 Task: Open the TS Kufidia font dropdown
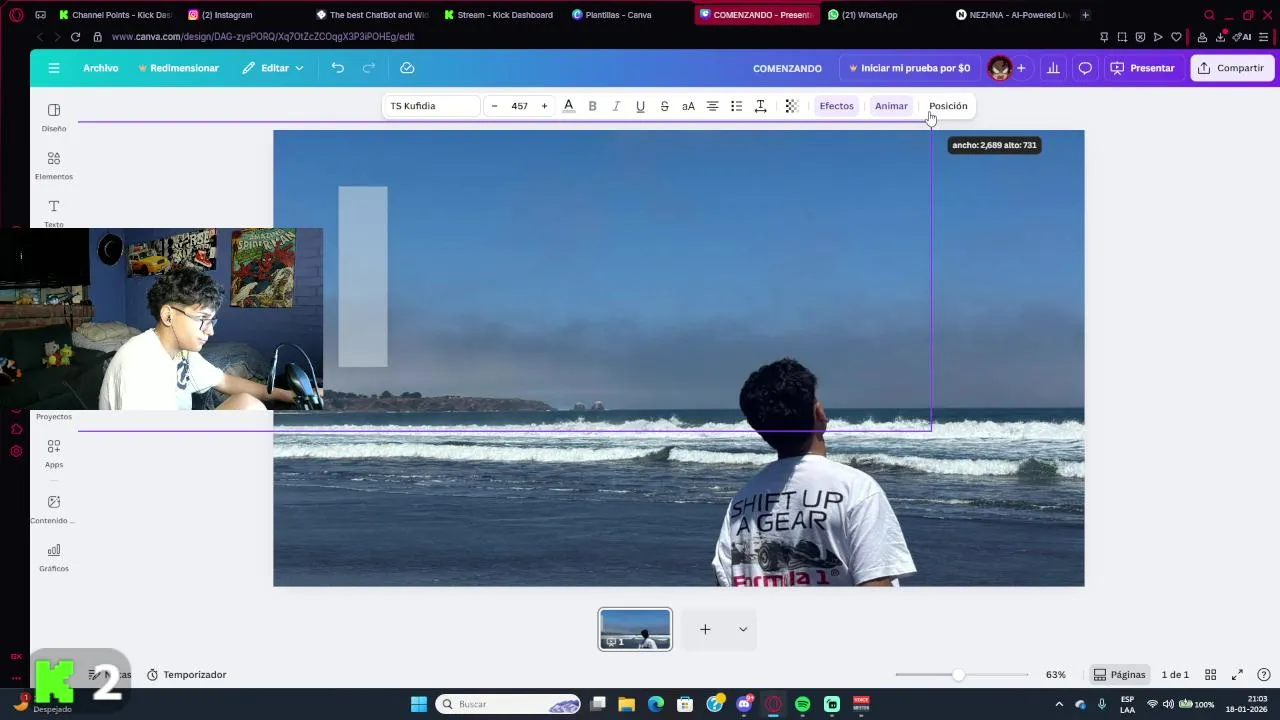(431, 106)
